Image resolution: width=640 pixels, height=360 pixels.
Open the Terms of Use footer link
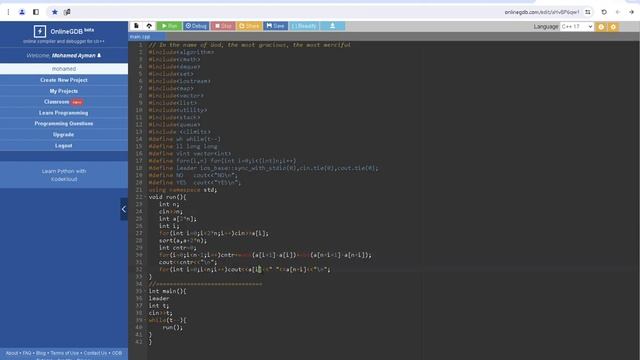(64, 353)
